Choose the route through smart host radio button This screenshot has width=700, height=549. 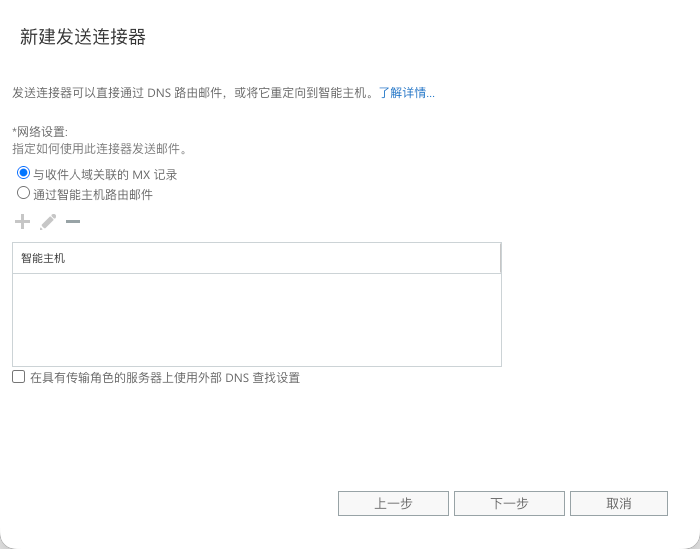click(x=24, y=193)
